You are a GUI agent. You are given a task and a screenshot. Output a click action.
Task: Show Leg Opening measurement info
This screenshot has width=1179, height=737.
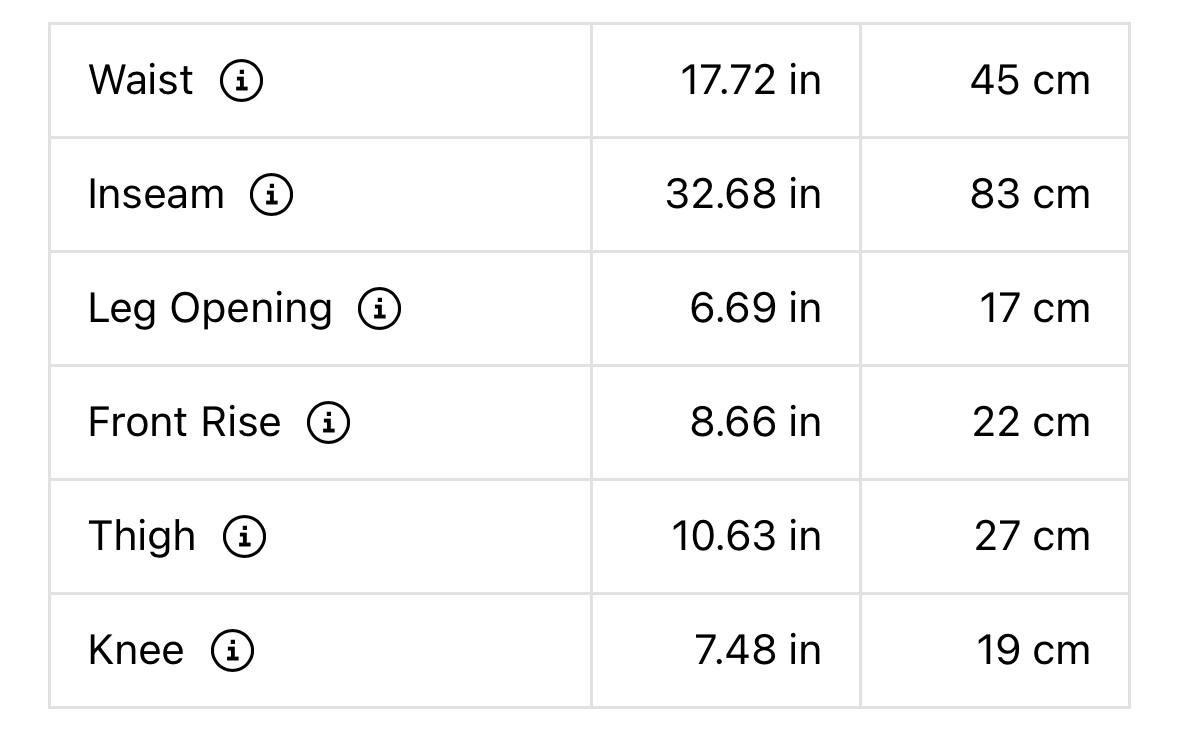(x=380, y=308)
